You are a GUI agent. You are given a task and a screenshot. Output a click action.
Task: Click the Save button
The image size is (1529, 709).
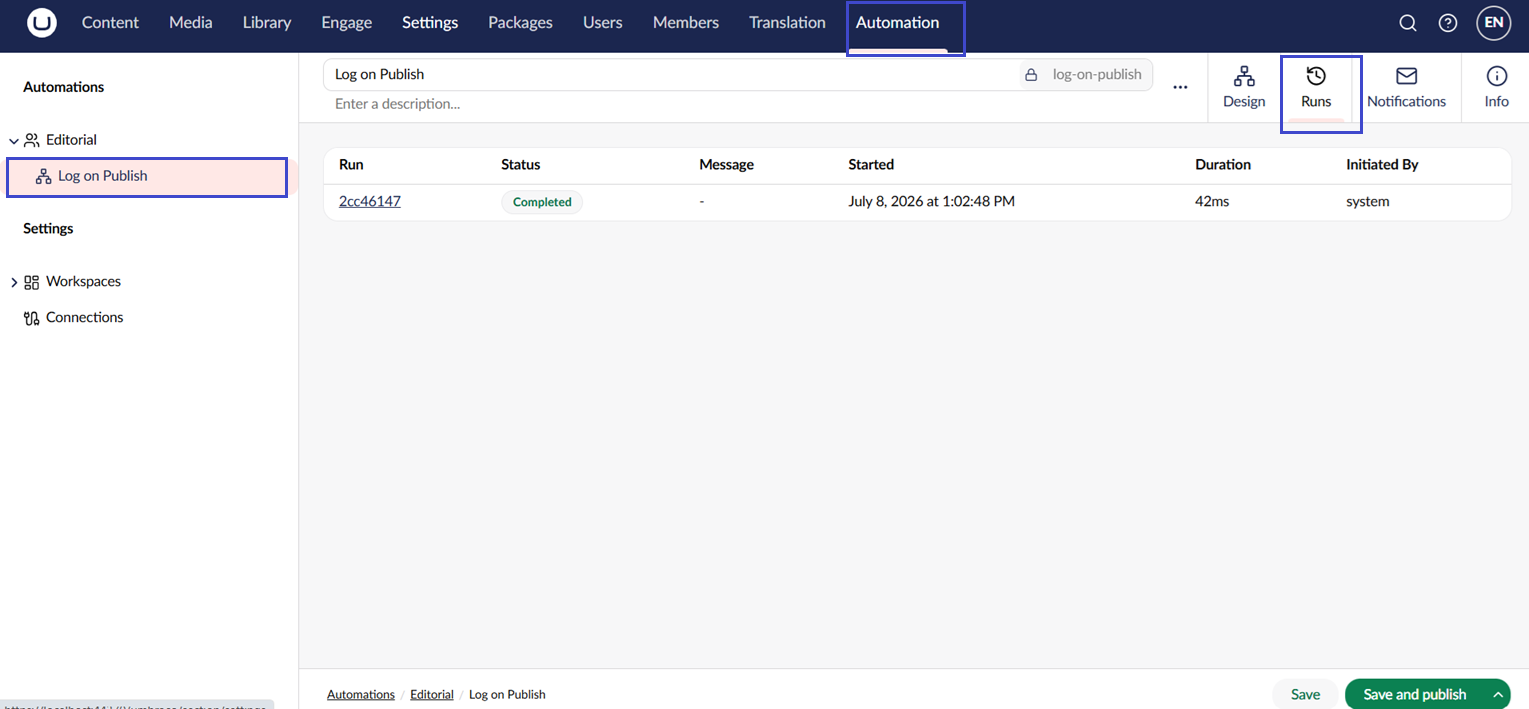tap(1305, 695)
